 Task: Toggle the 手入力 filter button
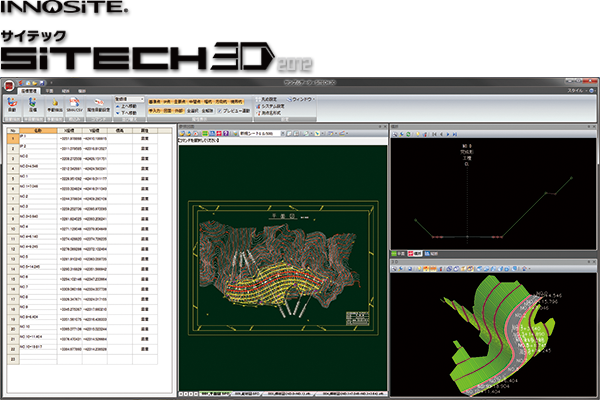[155, 108]
